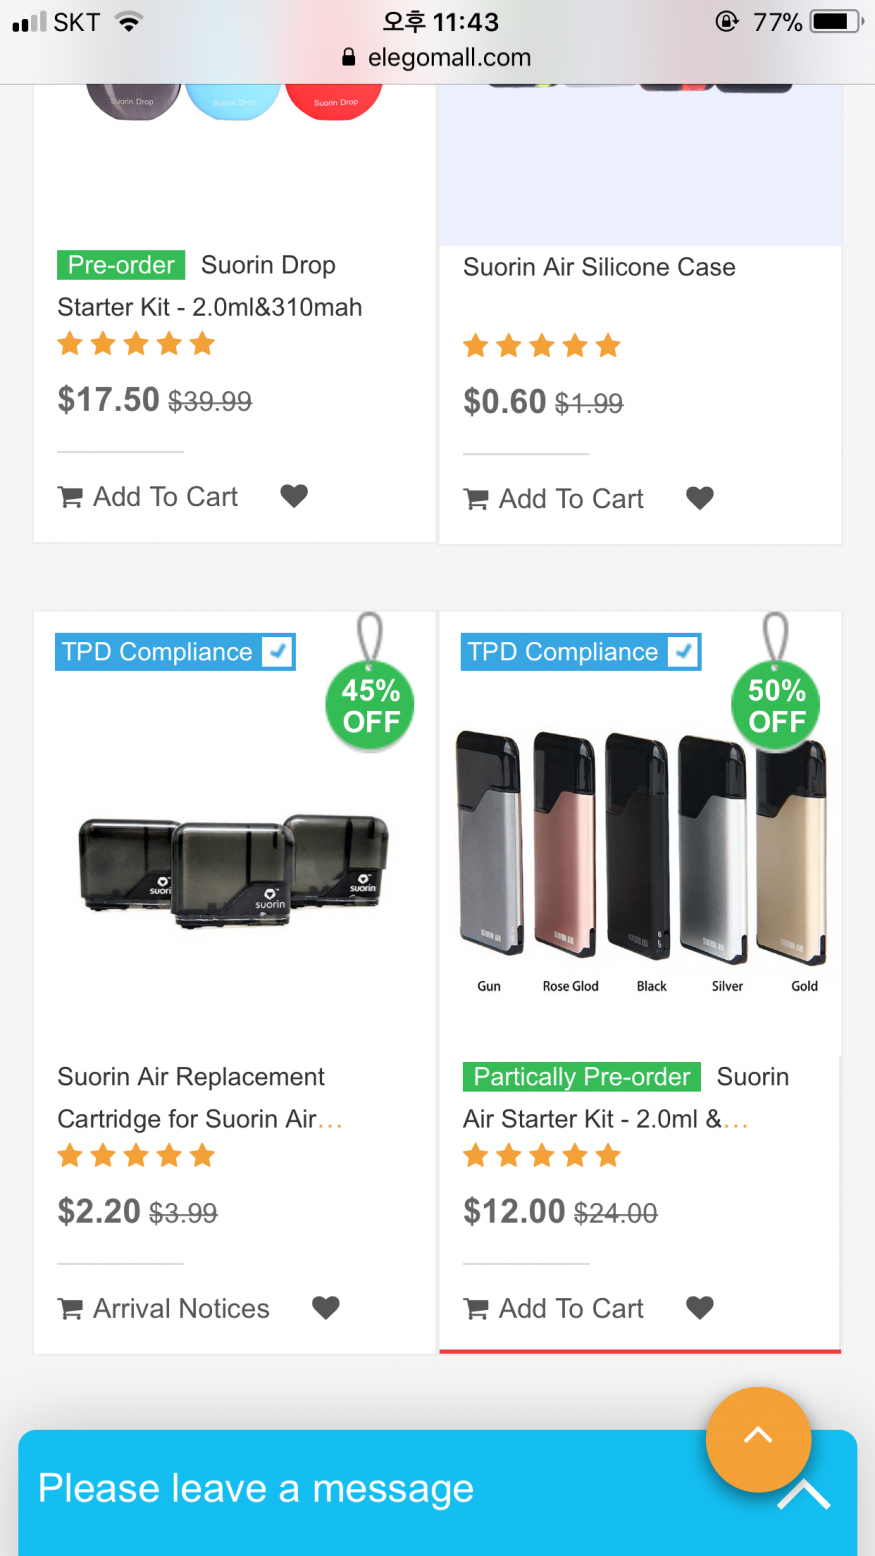The height and width of the screenshot is (1556, 875).
Task: Click cart icon under Suorin Air Silicone Case
Action: pyautogui.click(x=476, y=499)
